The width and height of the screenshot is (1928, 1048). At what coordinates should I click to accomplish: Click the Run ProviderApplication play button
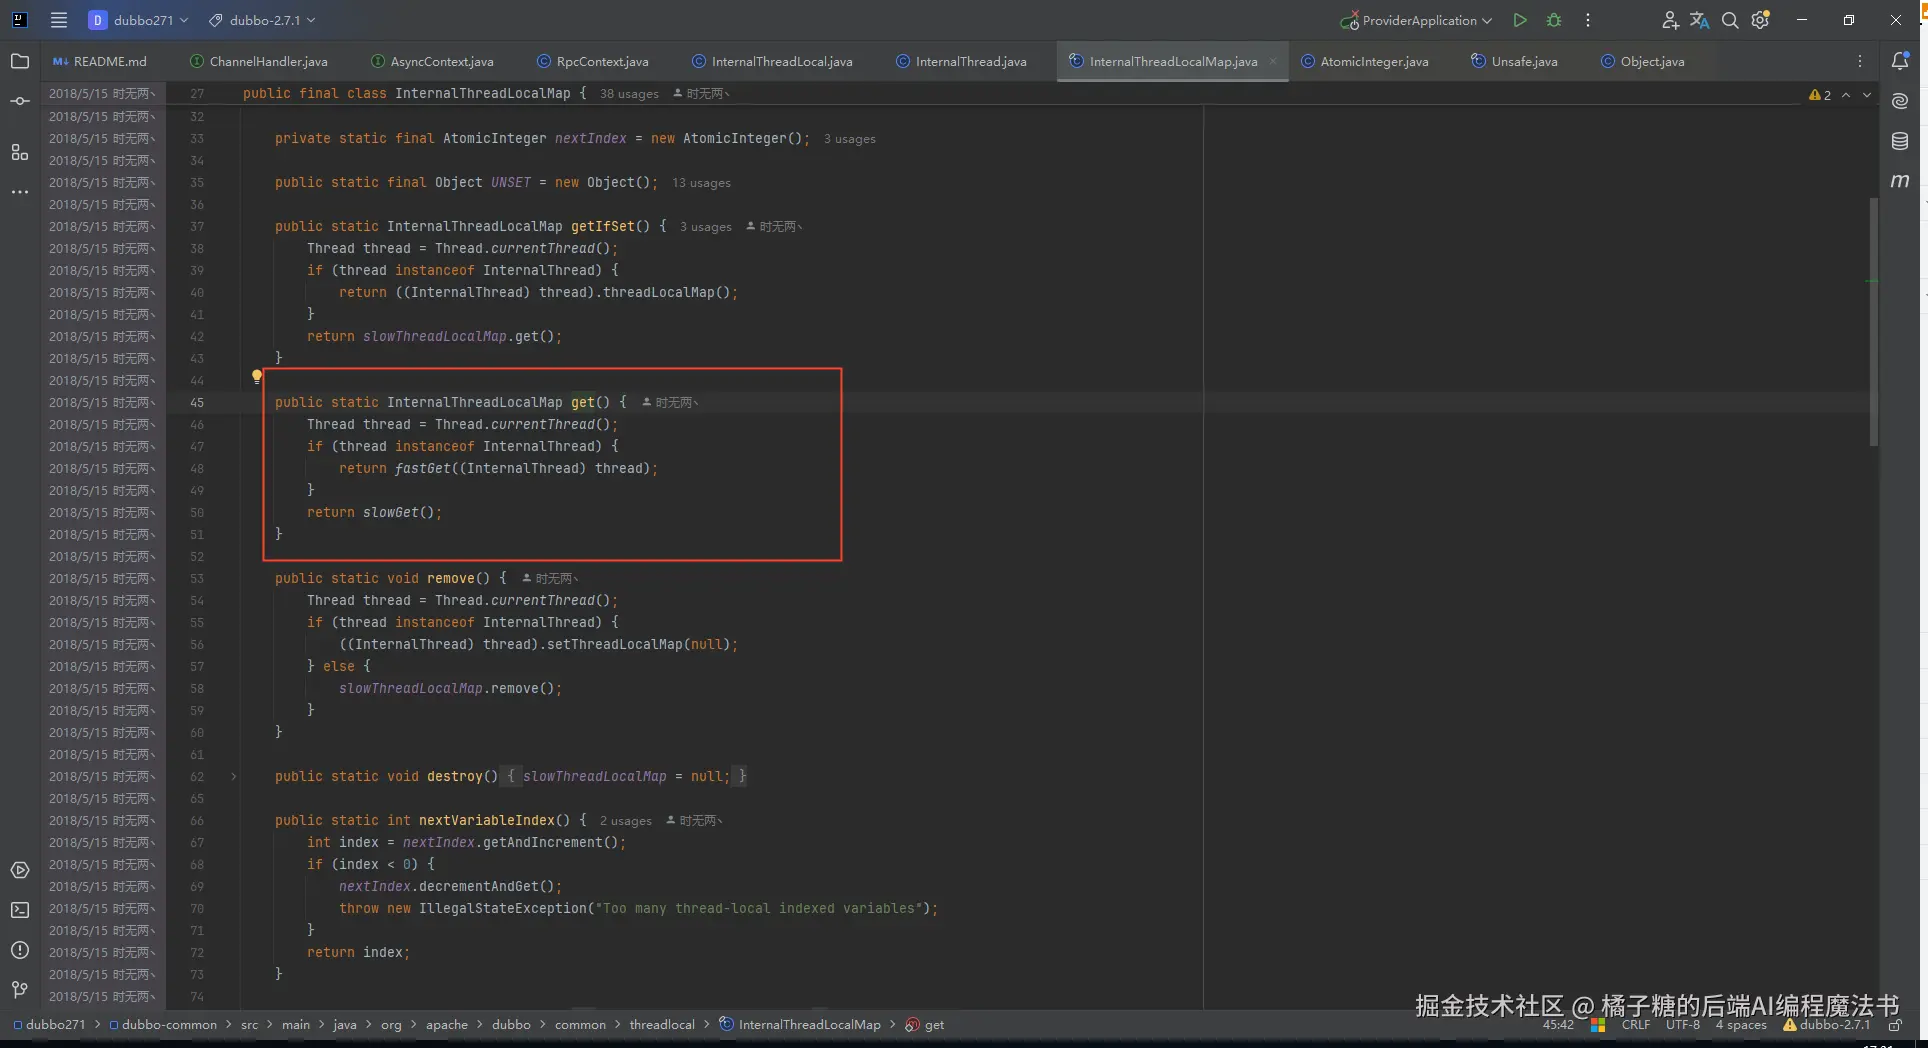click(x=1519, y=20)
